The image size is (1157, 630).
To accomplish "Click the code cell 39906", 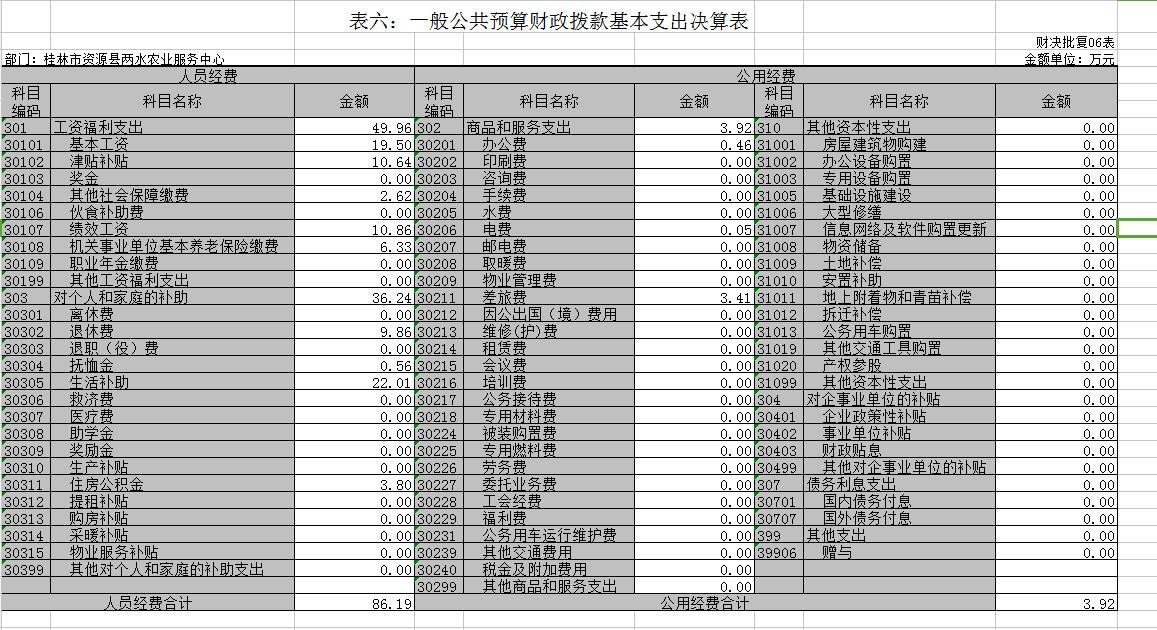I will click(777, 553).
